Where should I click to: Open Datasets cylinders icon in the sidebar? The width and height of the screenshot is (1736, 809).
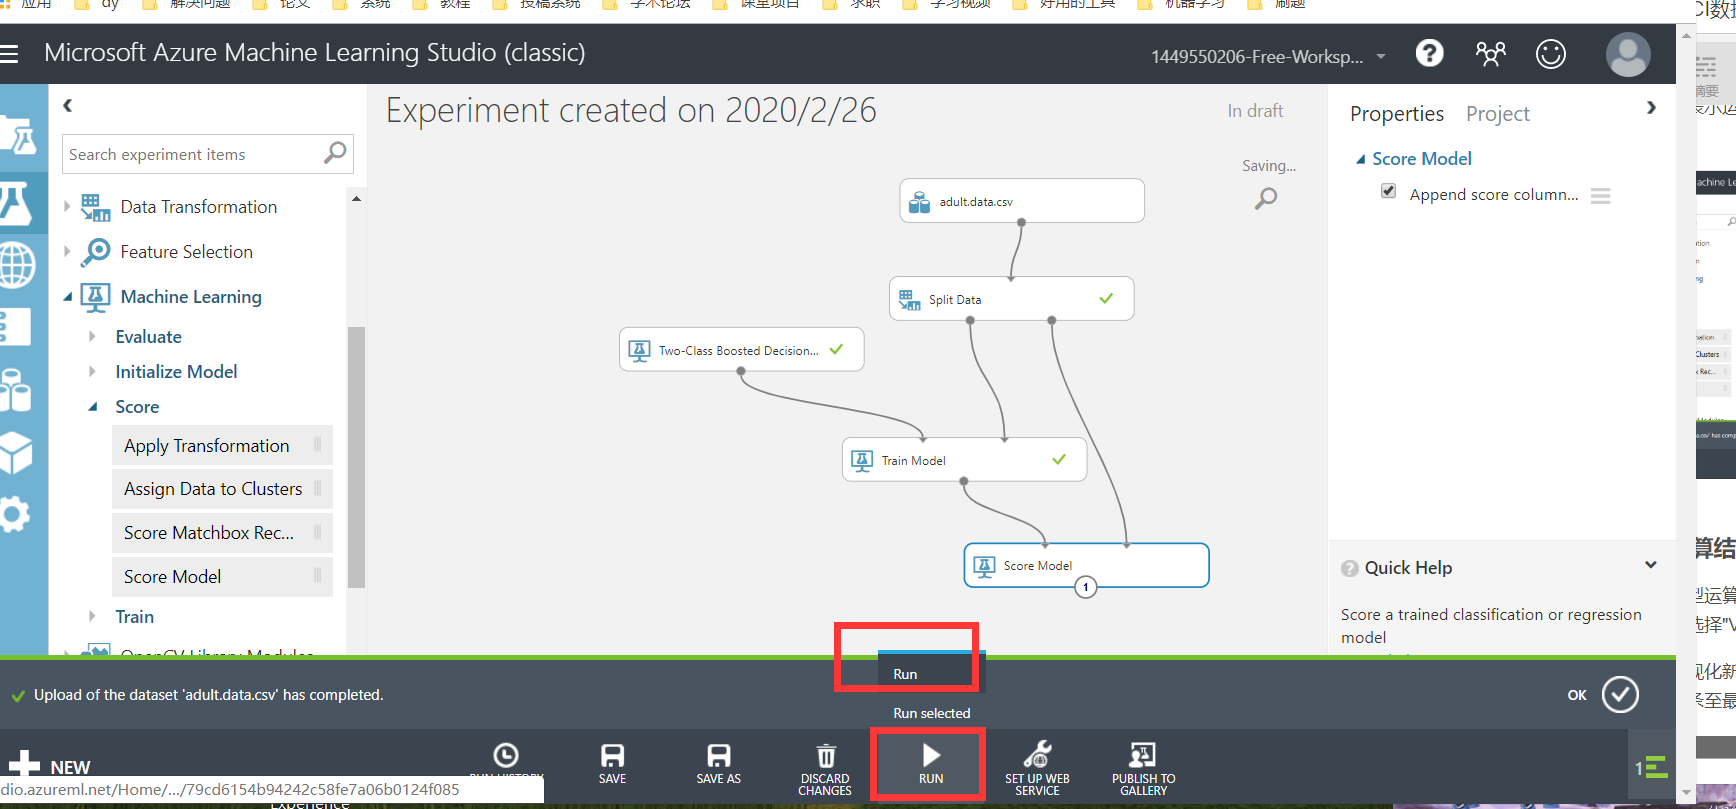tap(14, 390)
